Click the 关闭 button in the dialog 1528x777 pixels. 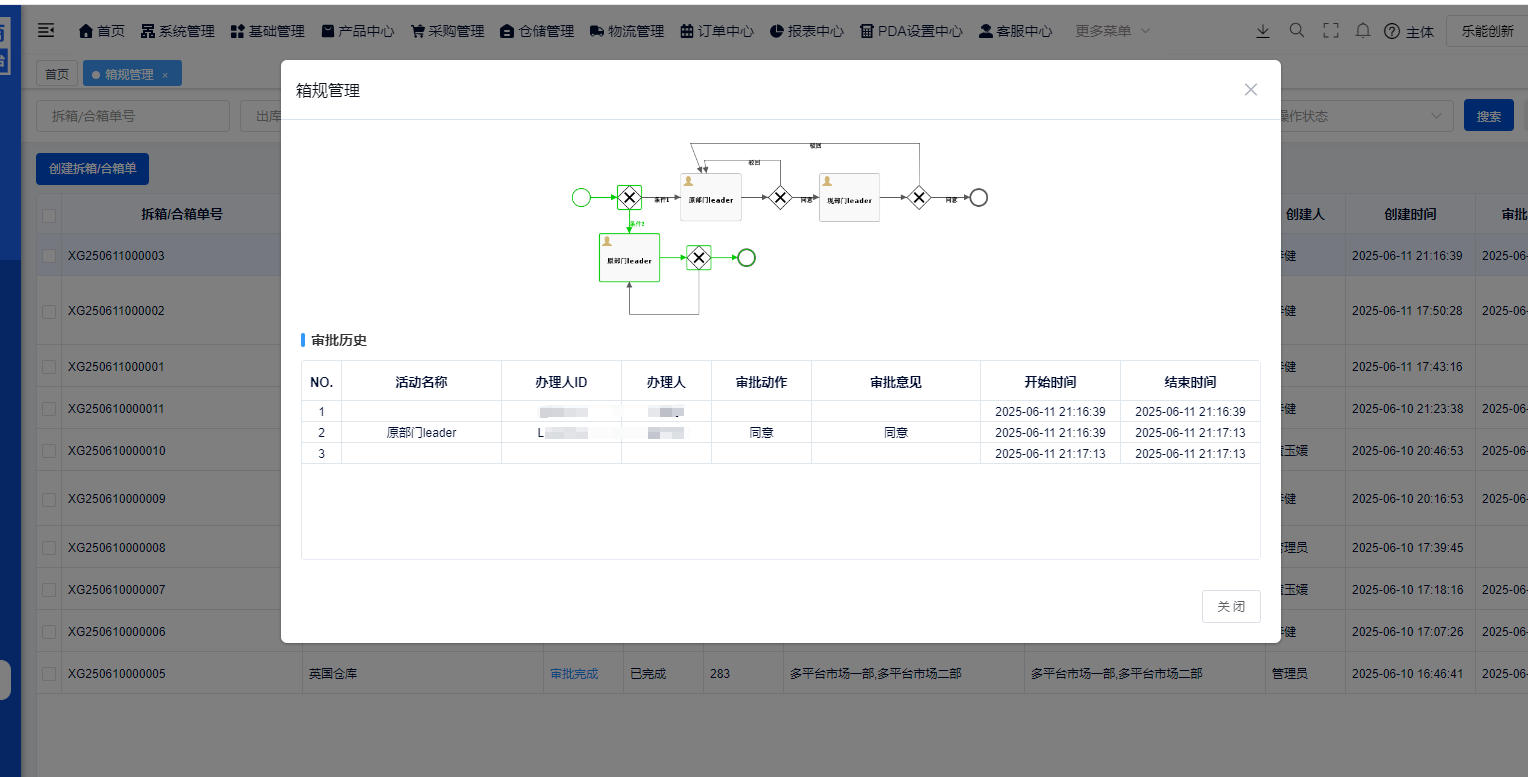pyautogui.click(x=1231, y=606)
